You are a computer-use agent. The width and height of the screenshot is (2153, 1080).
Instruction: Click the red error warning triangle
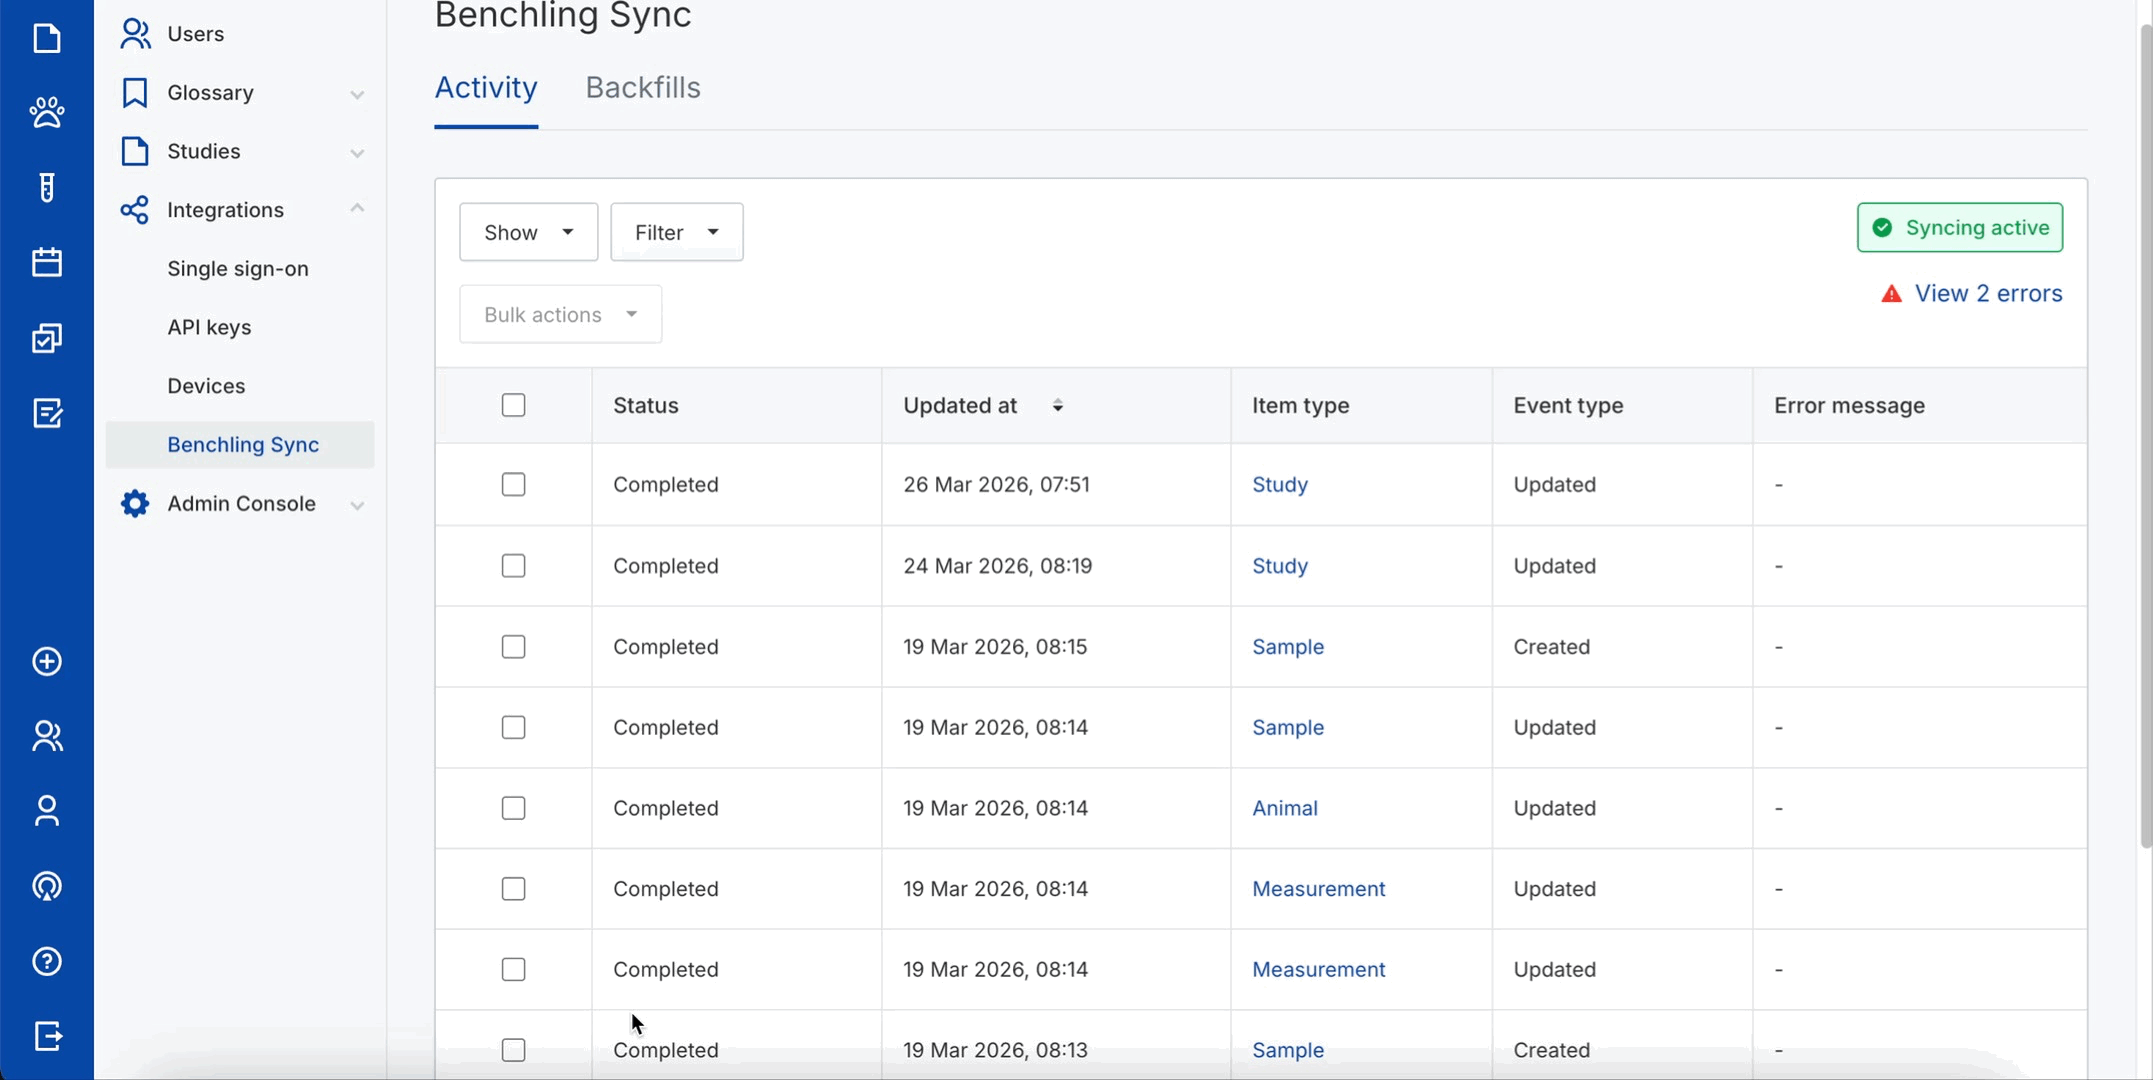pos(1891,294)
